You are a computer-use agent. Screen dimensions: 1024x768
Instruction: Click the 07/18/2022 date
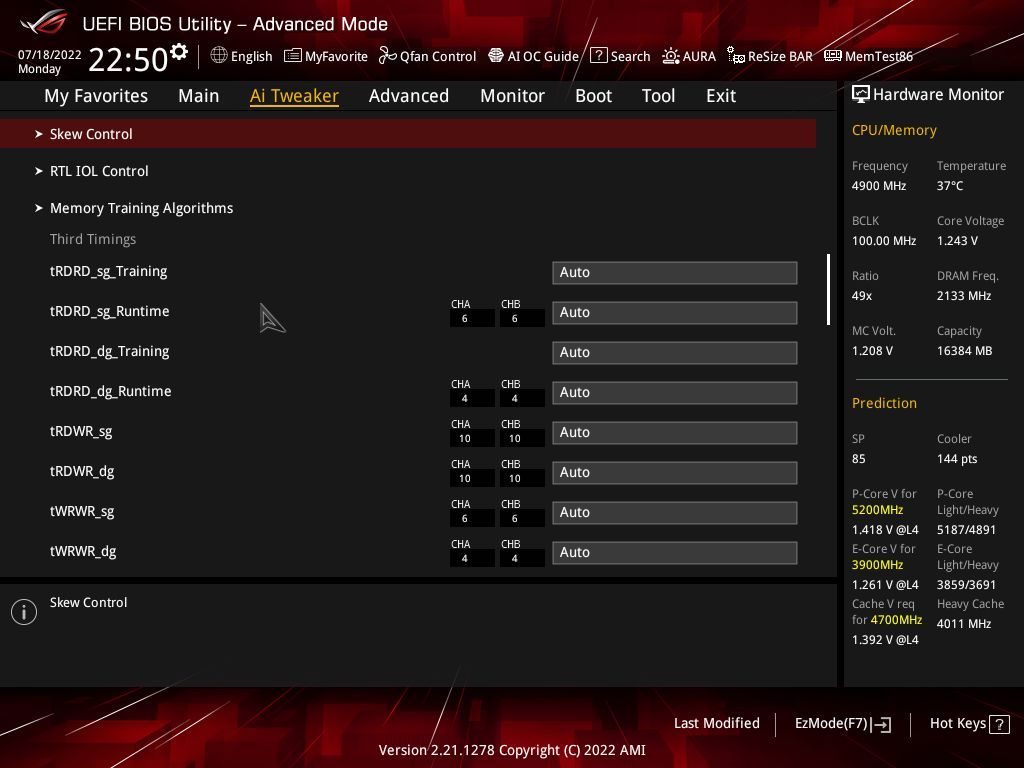(x=50, y=55)
